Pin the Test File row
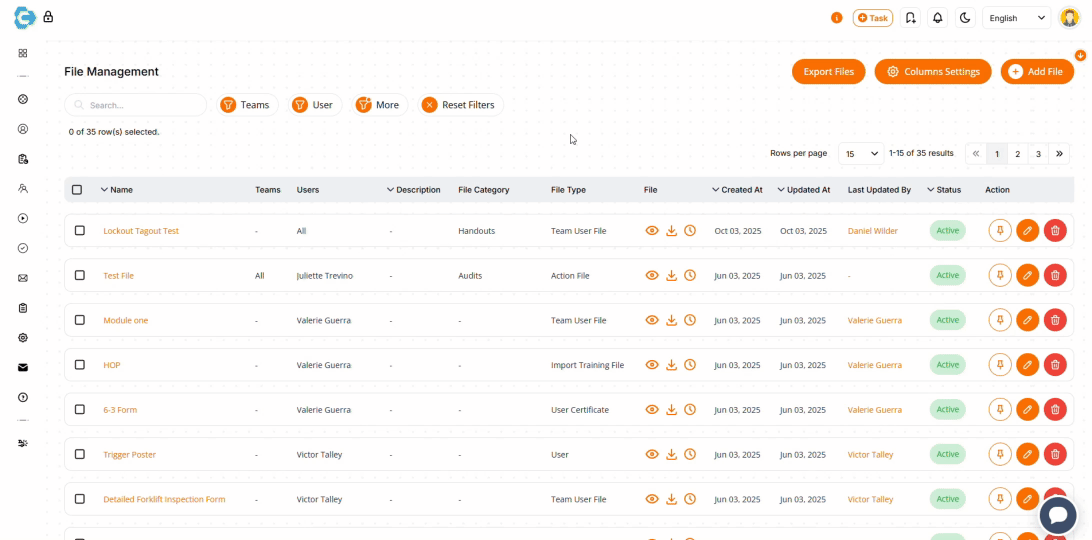The height and width of the screenshot is (540, 1092). (999, 276)
